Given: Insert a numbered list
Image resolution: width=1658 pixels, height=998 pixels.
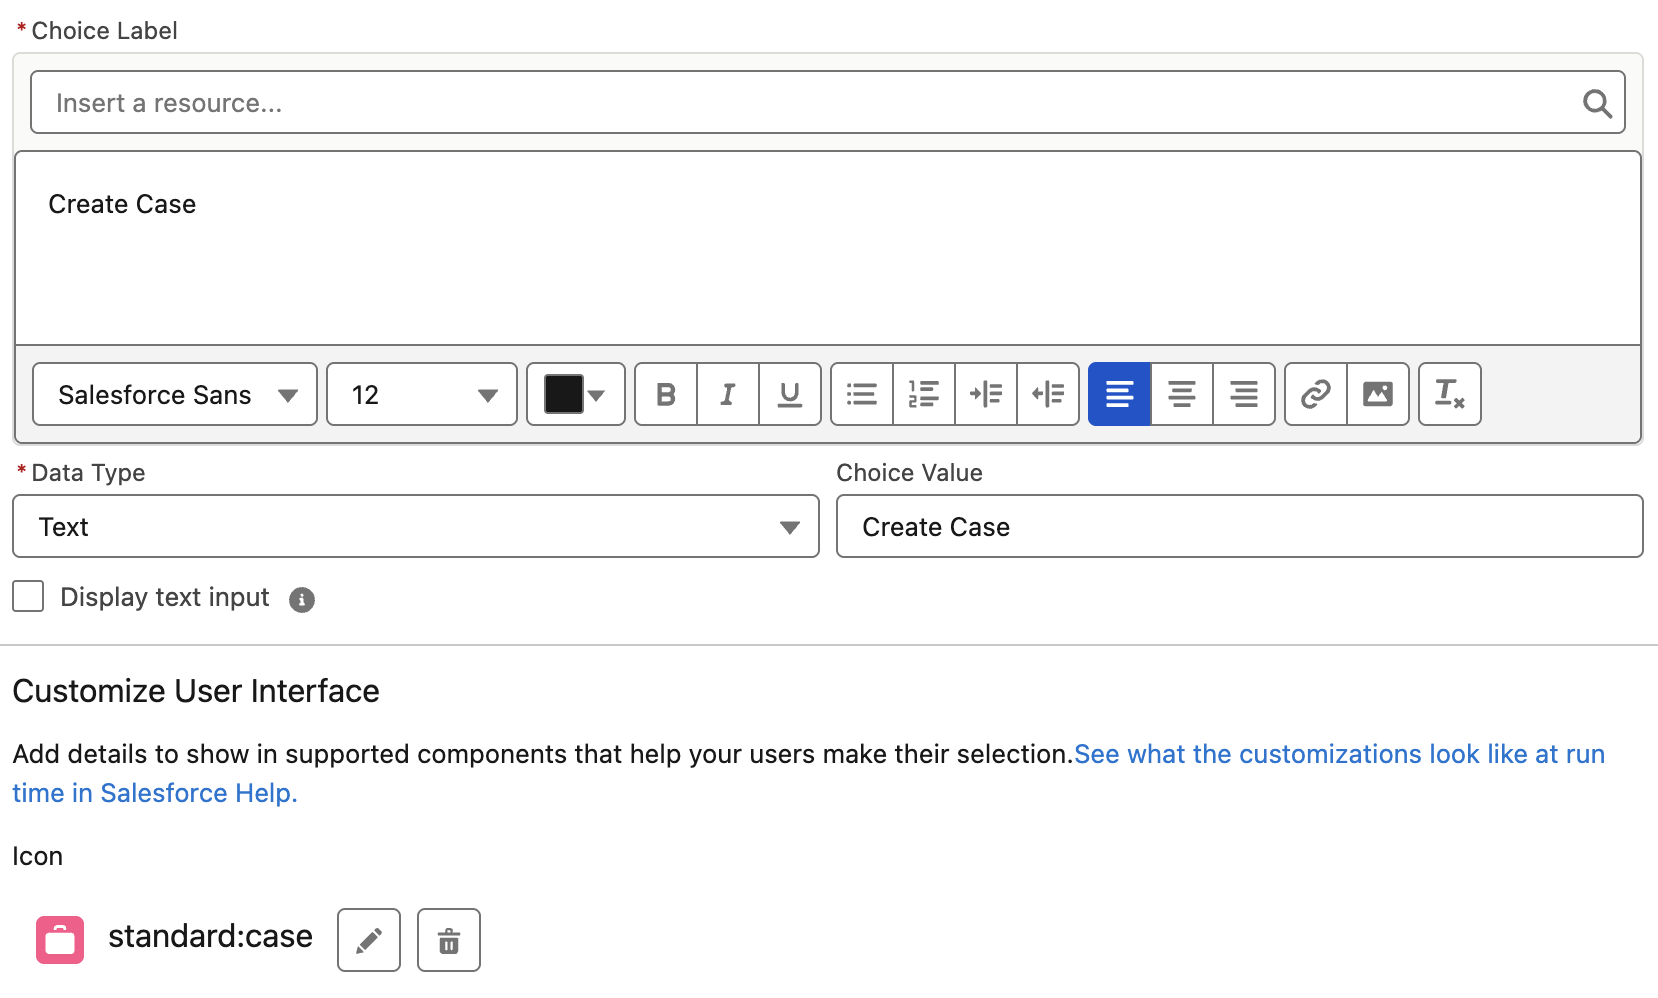Looking at the screenshot, I should tap(923, 394).
